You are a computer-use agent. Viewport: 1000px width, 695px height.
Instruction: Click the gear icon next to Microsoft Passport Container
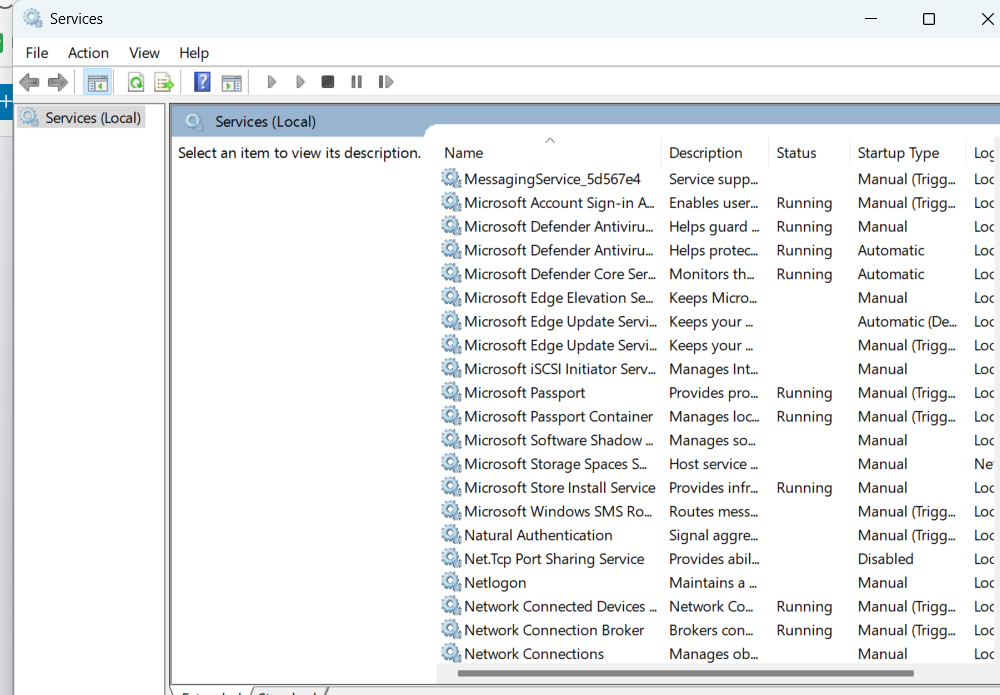pyautogui.click(x=452, y=416)
